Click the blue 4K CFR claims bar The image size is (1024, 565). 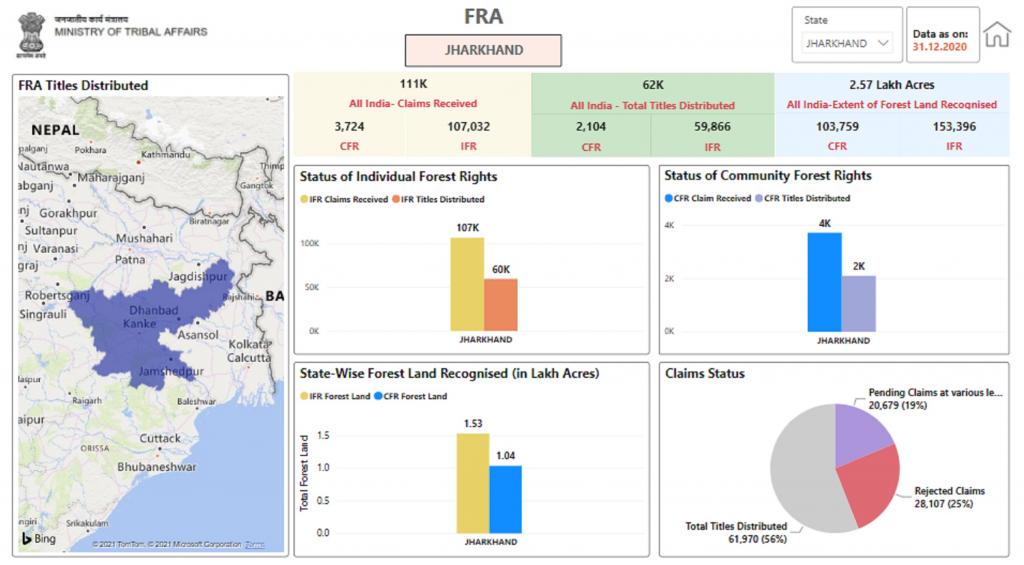coord(824,282)
